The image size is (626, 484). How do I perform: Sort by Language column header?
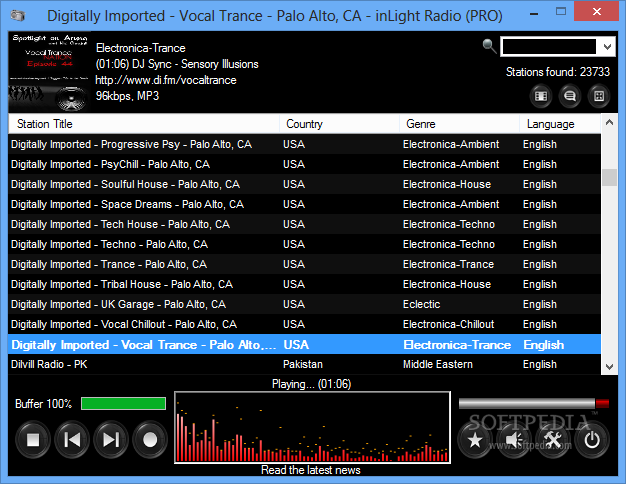560,124
